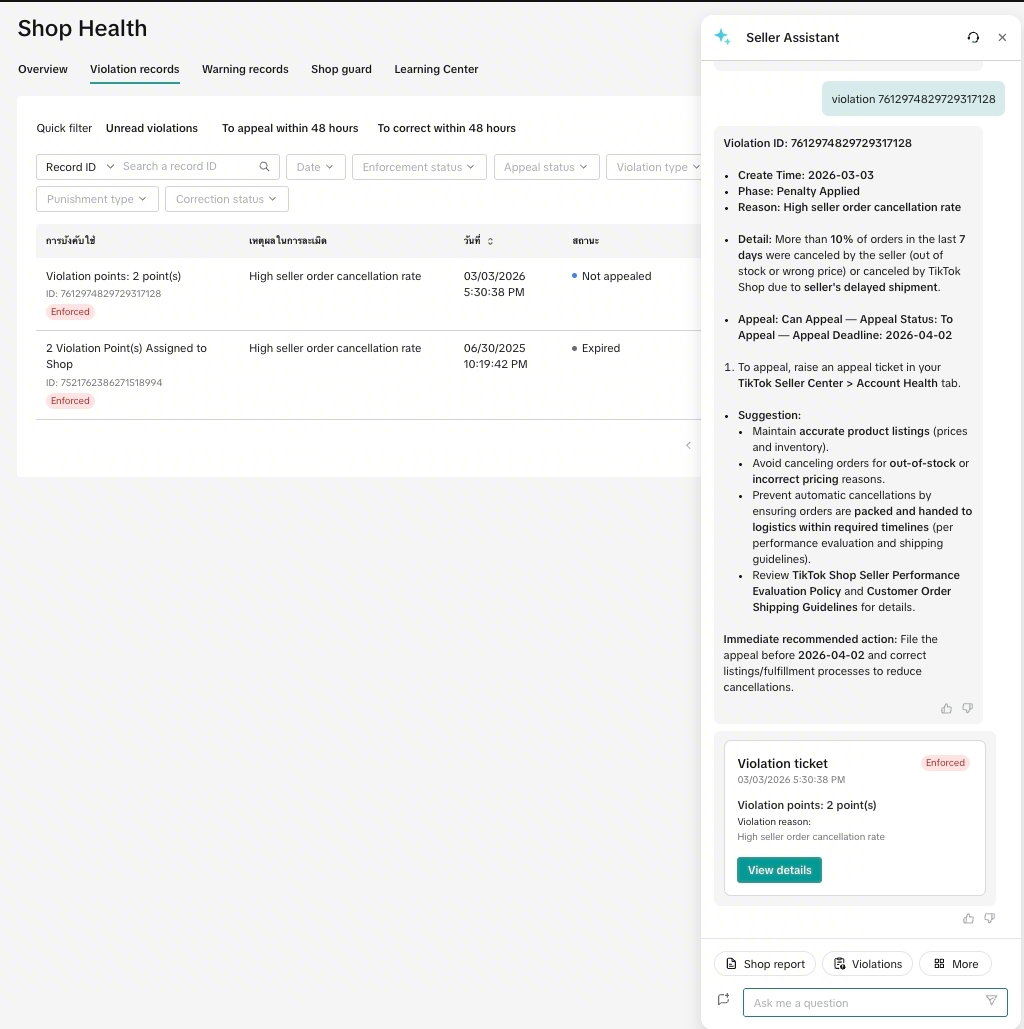Focus the Search a record ID field

tap(188, 167)
